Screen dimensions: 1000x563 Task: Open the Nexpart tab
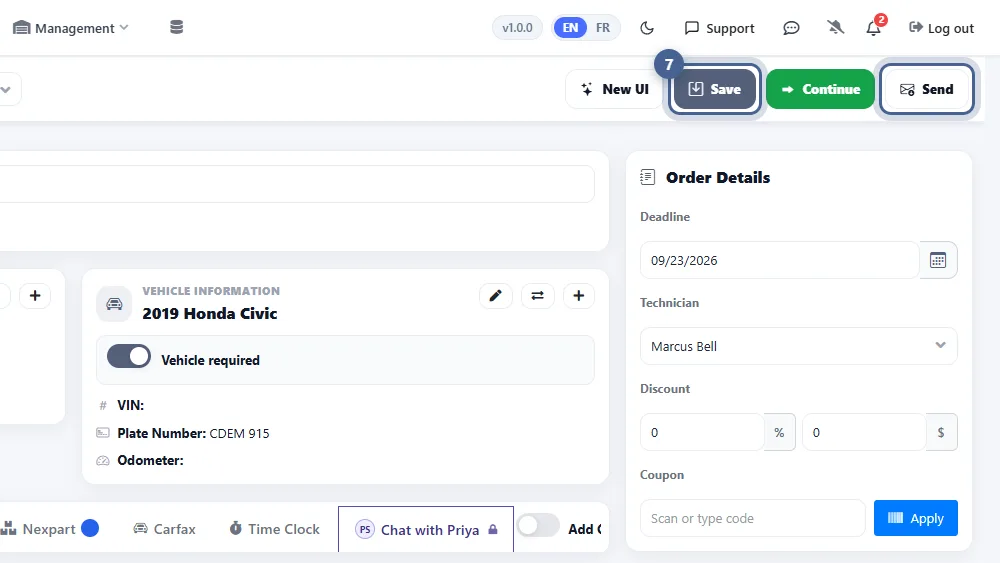coord(49,529)
